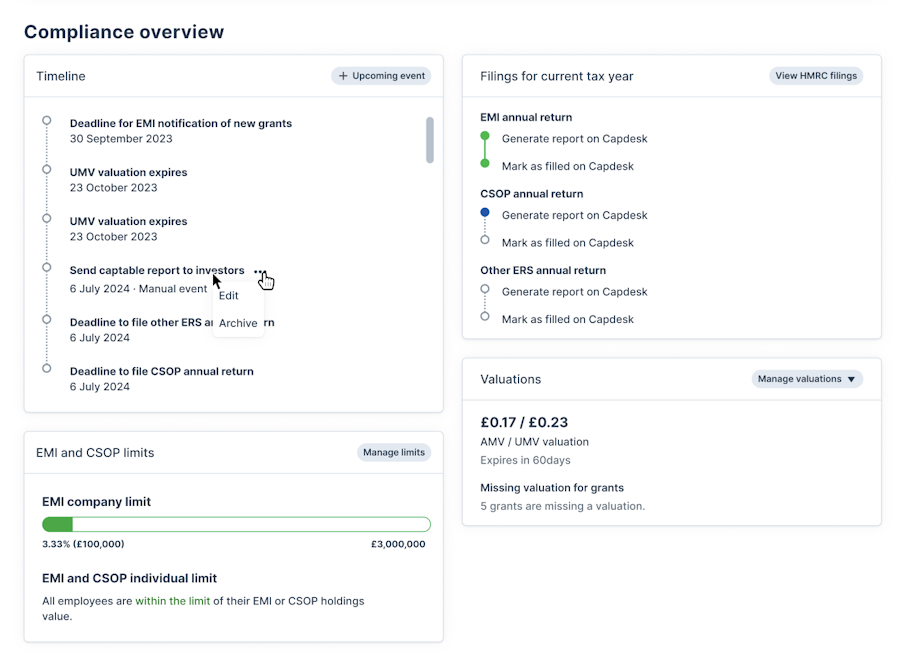
Task: Click timeline marker for first UMV valuation expires
Action: (x=46, y=169)
